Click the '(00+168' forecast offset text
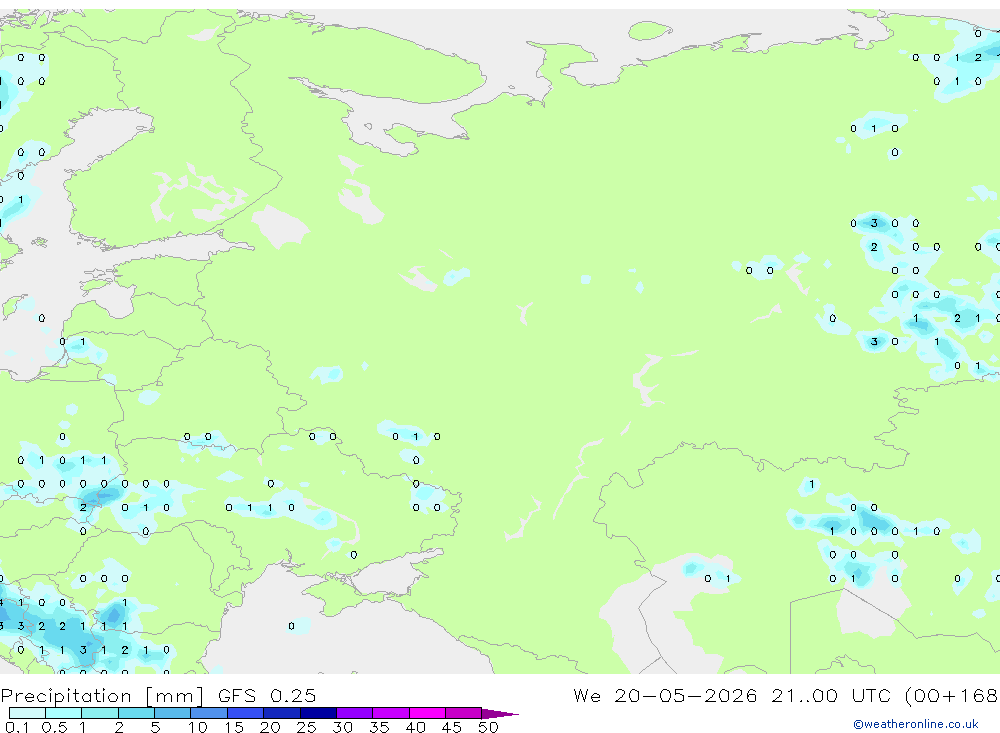Screen dimensions: 1000x733 (x=951, y=696)
